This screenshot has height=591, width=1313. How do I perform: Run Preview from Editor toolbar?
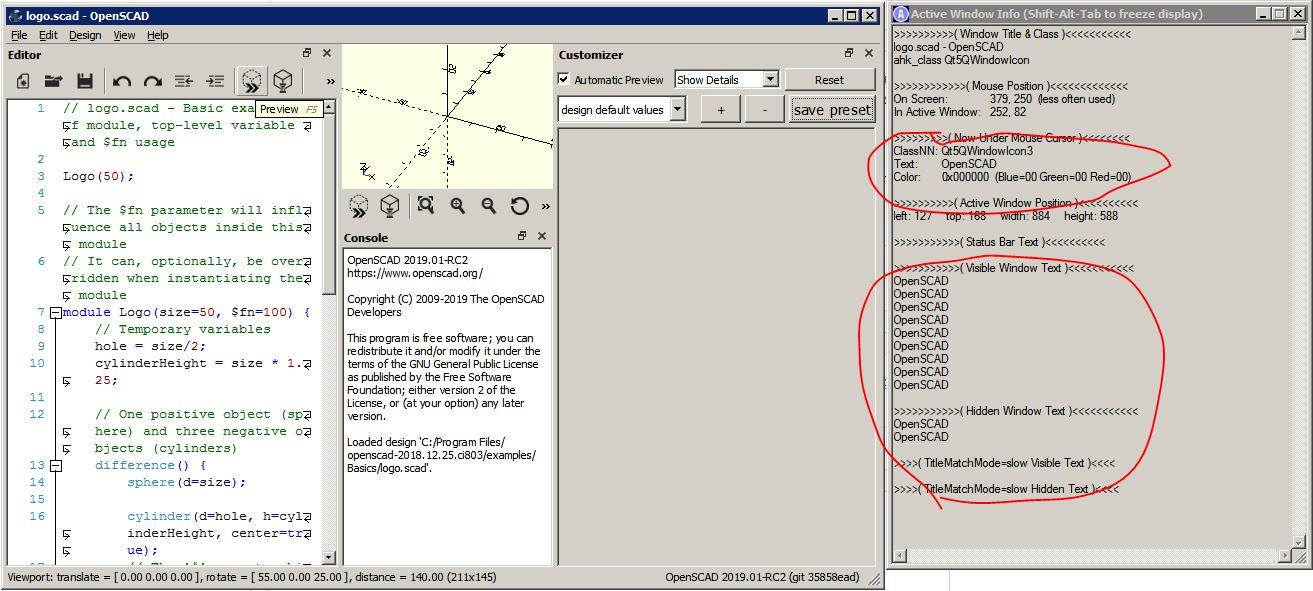(x=251, y=80)
